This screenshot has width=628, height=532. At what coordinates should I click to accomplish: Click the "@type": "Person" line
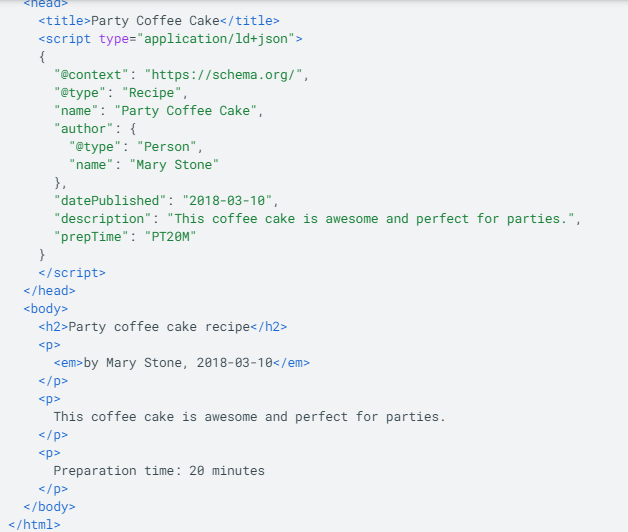click(x=136, y=147)
